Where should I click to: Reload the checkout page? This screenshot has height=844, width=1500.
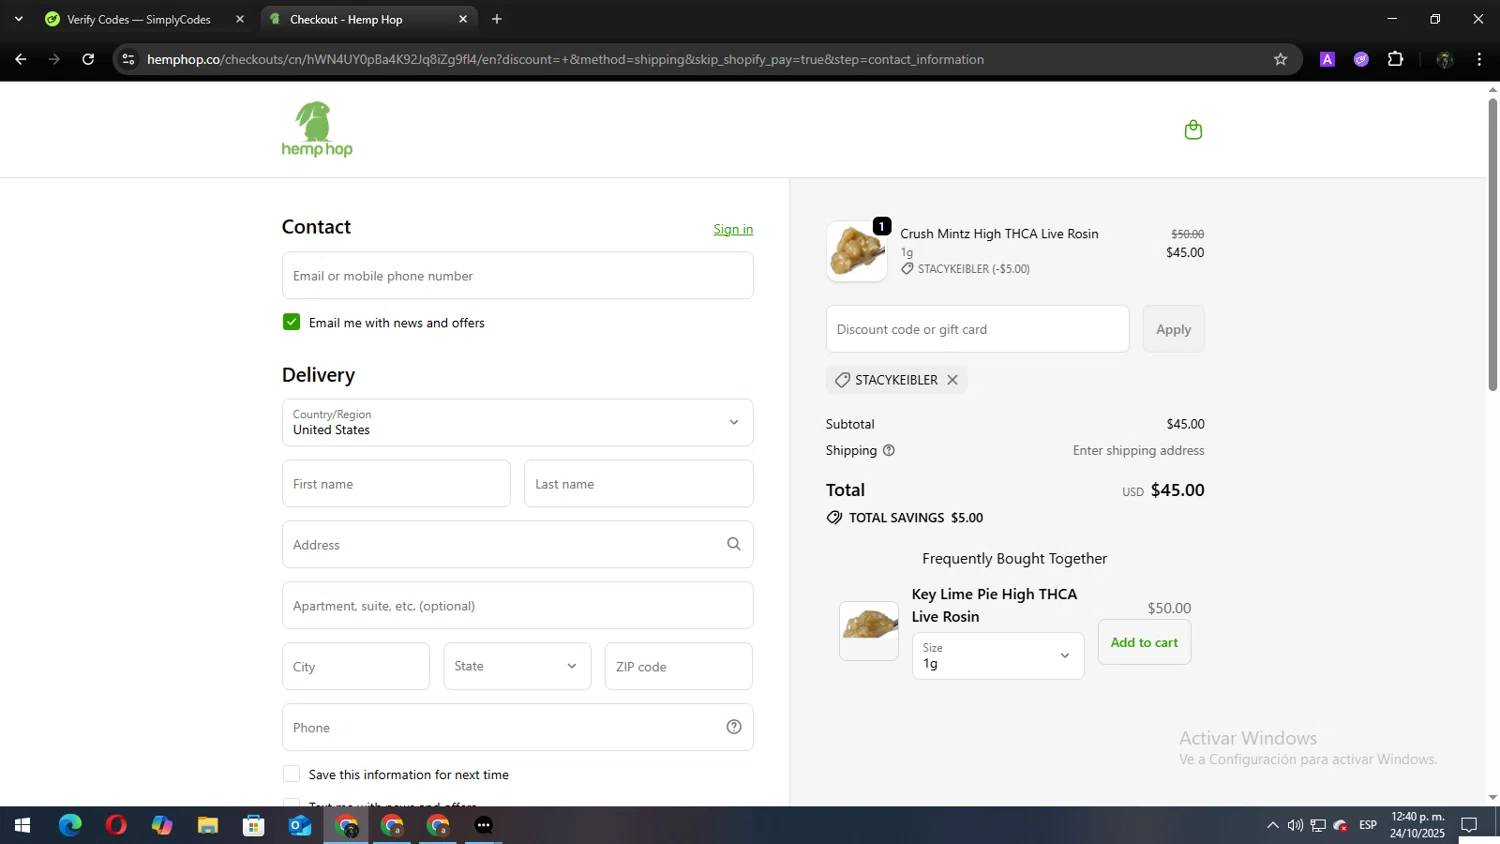[88, 59]
